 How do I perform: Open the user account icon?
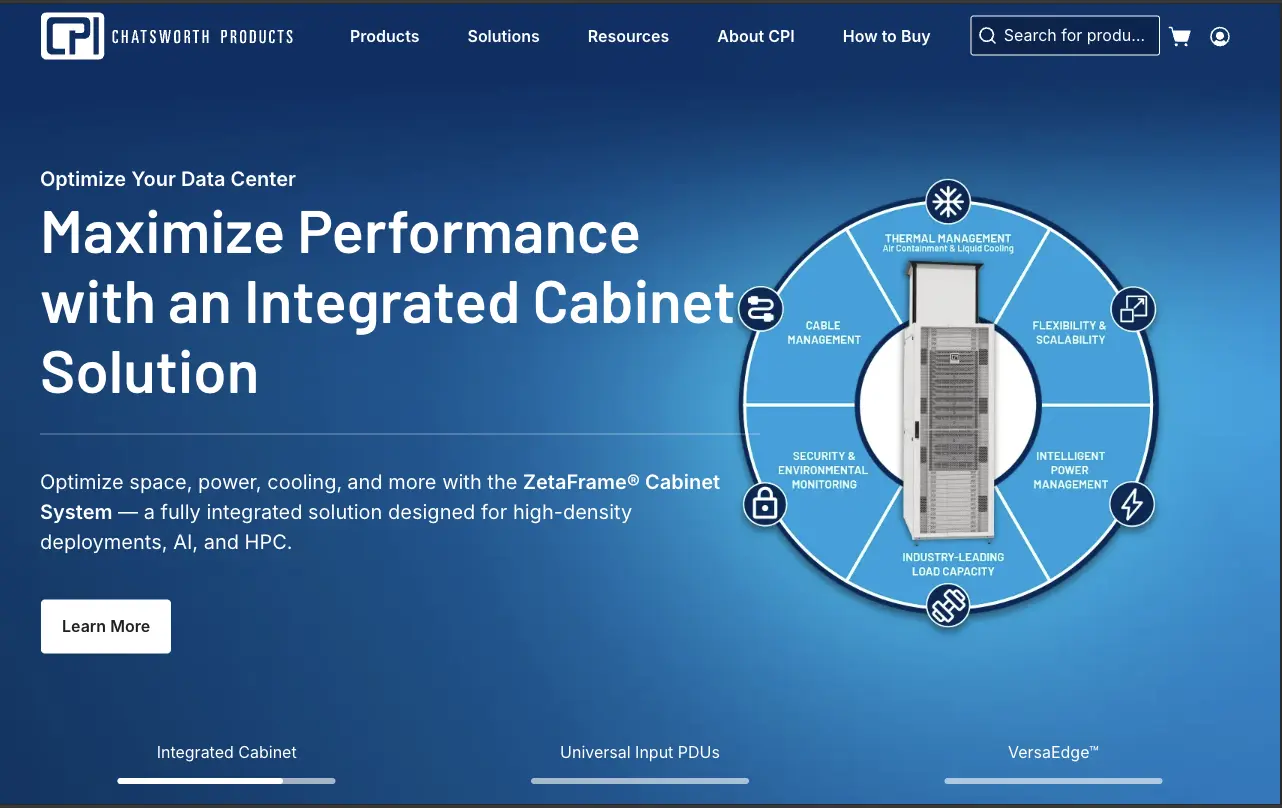(x=1220, y=37)
